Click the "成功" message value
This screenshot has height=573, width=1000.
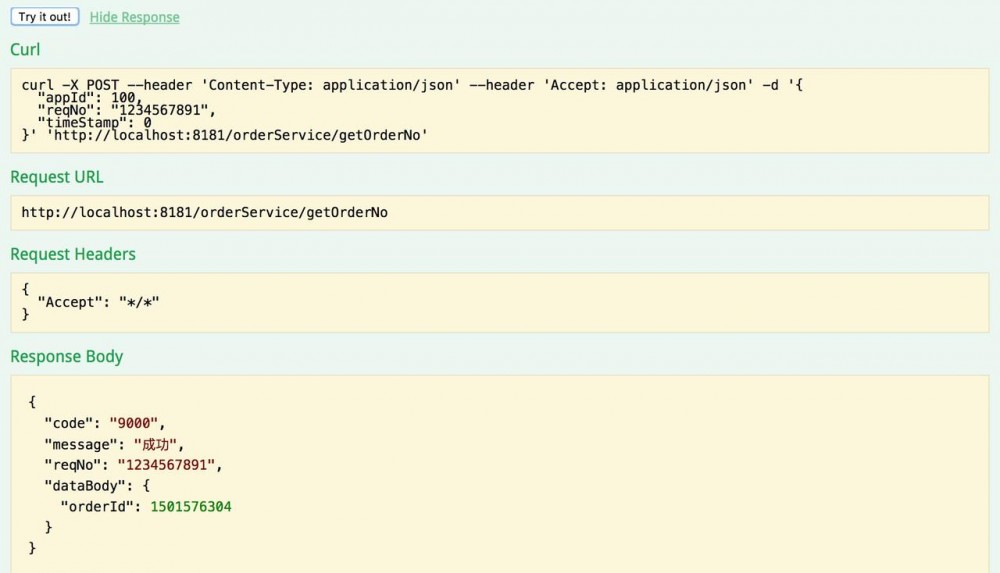point(158,444)
